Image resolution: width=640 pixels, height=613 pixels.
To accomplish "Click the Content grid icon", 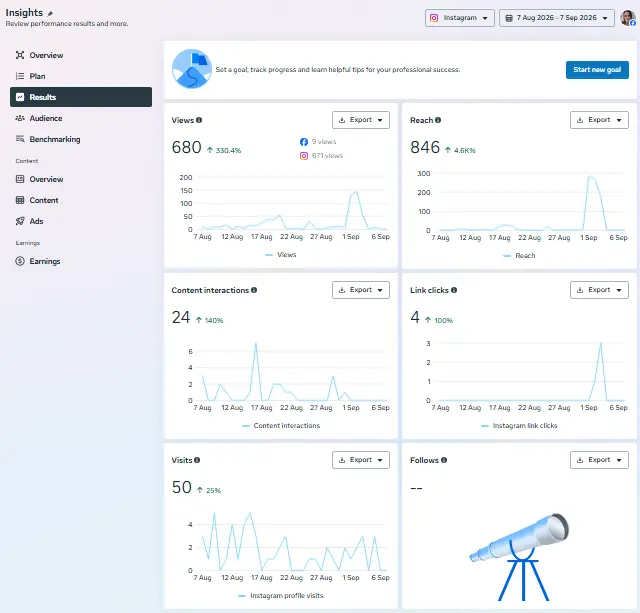I will 20,200.
